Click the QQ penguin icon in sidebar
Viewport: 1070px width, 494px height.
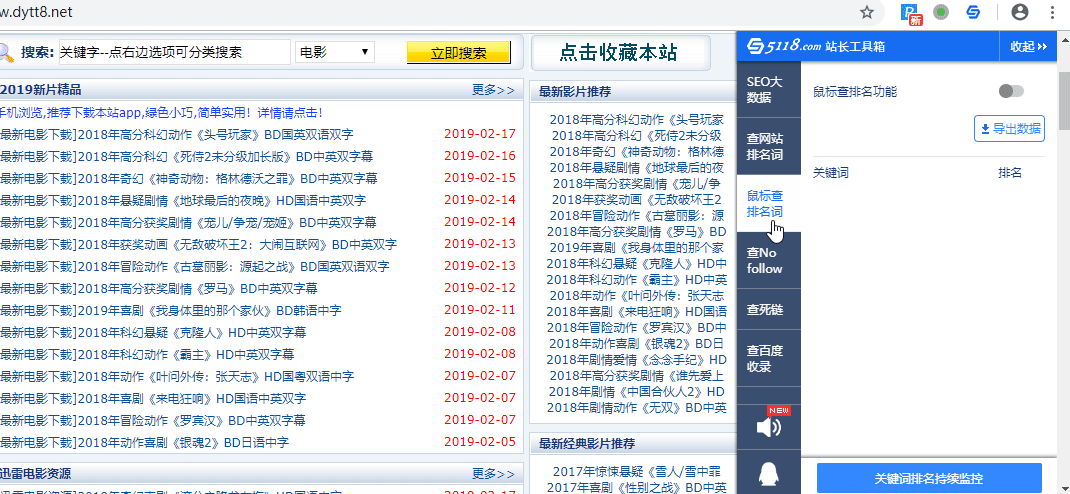click(x=768, y=475)
